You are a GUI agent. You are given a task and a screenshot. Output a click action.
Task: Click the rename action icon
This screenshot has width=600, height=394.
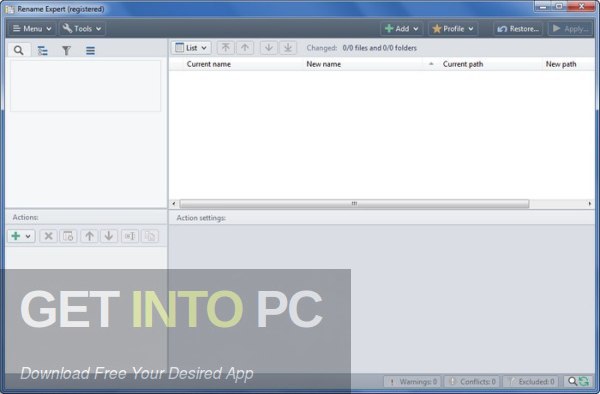click(130, 236)
